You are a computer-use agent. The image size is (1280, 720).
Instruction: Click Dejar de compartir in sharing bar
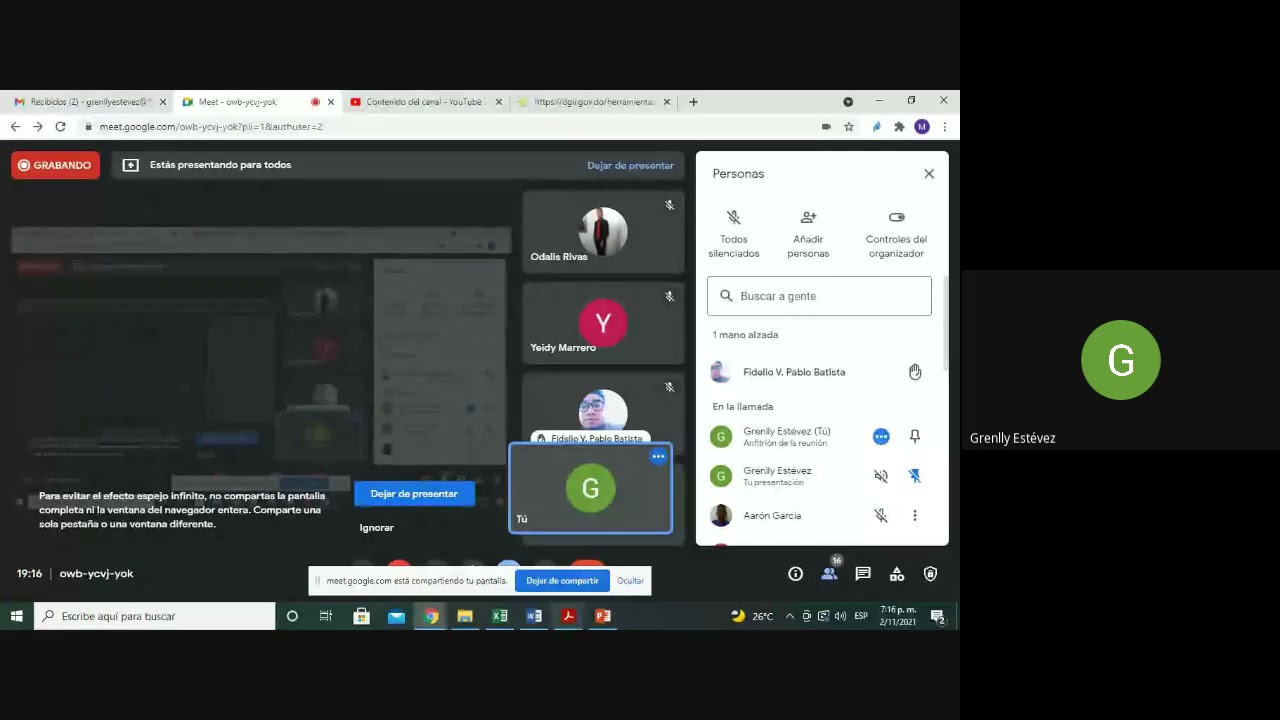pos(562,581)
